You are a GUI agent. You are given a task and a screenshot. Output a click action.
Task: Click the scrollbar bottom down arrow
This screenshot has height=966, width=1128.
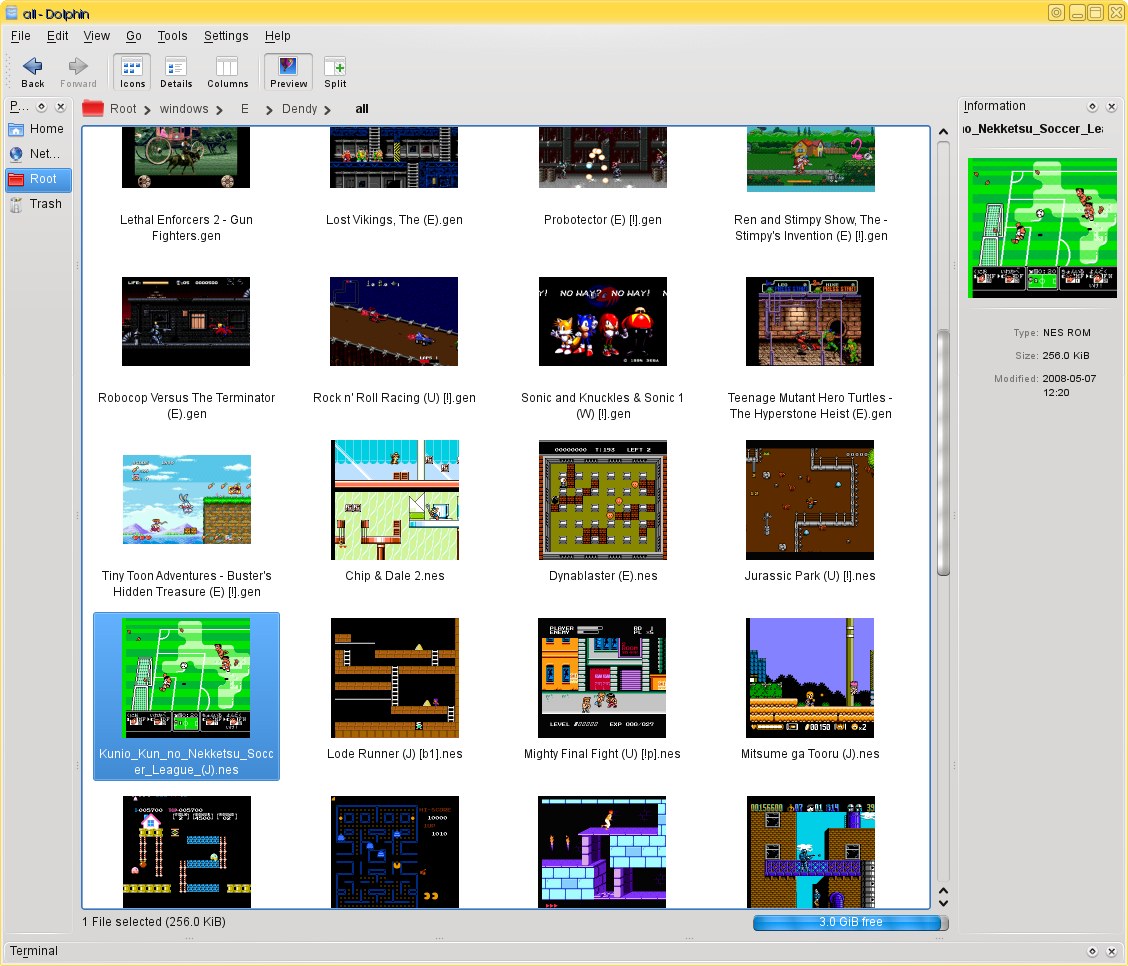tap(943, 903)
